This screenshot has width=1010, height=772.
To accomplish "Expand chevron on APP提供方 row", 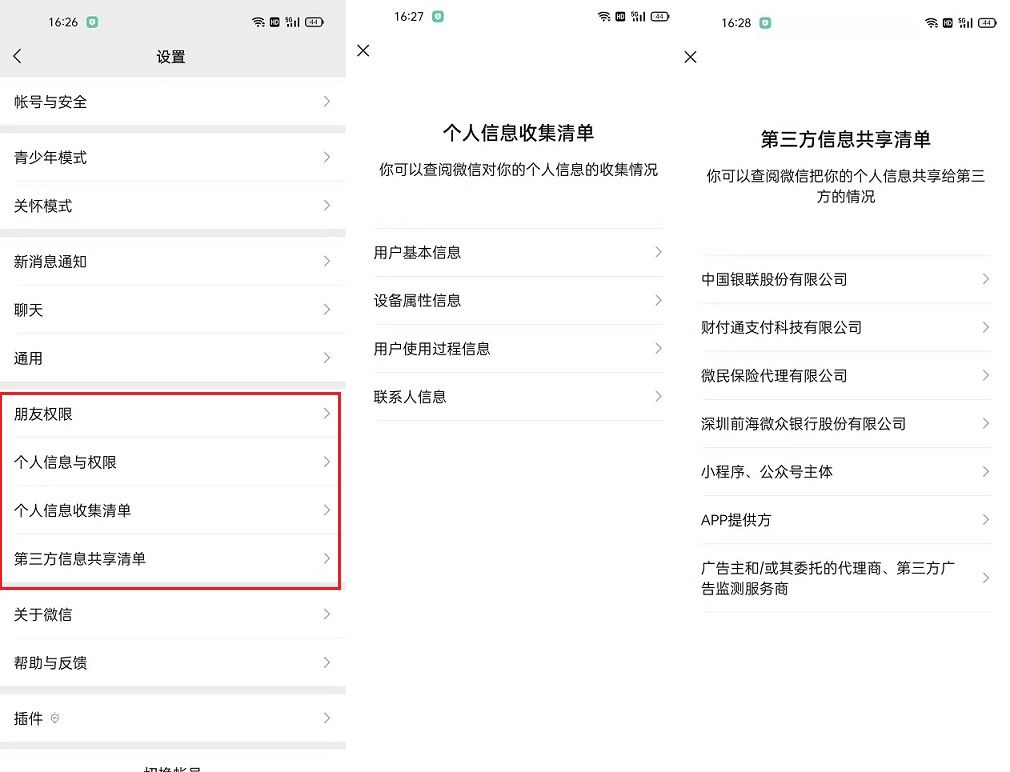I will tap(986, 520).
